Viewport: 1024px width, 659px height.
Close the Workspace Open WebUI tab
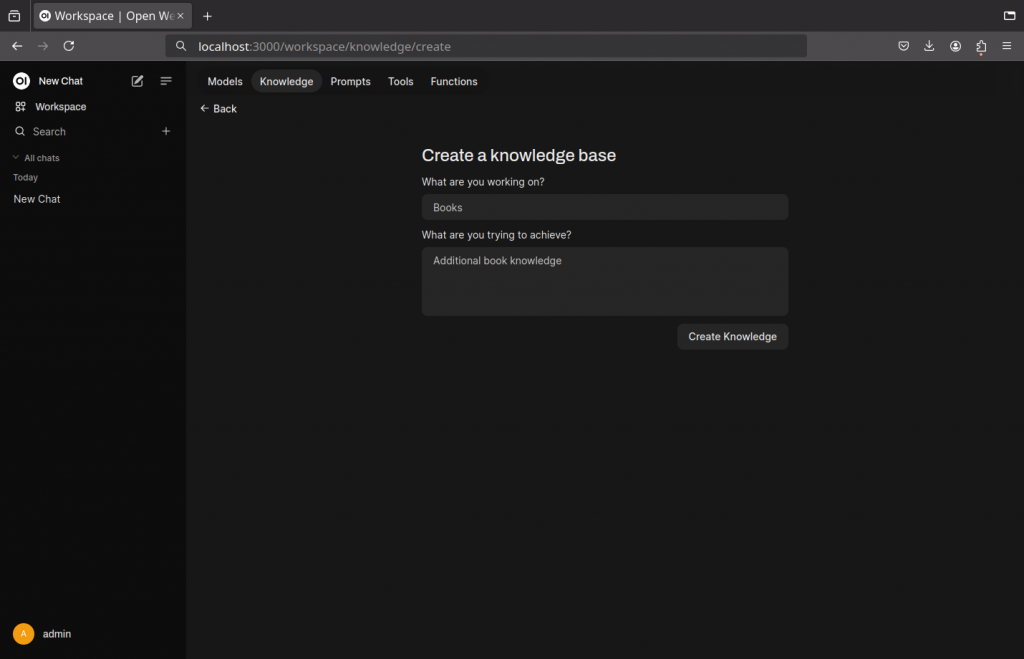click(180, 16)
